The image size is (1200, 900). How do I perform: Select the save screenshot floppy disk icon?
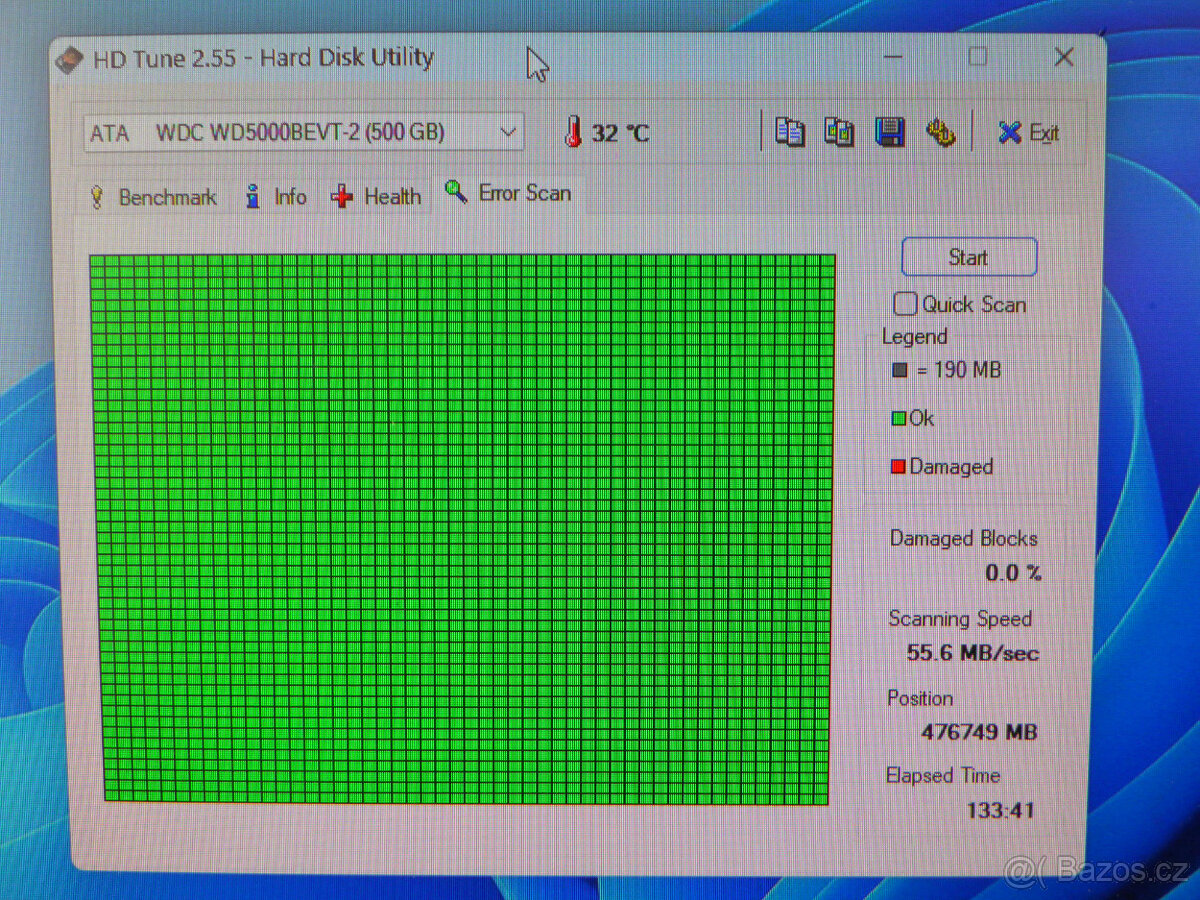click(x=891, y=131)
